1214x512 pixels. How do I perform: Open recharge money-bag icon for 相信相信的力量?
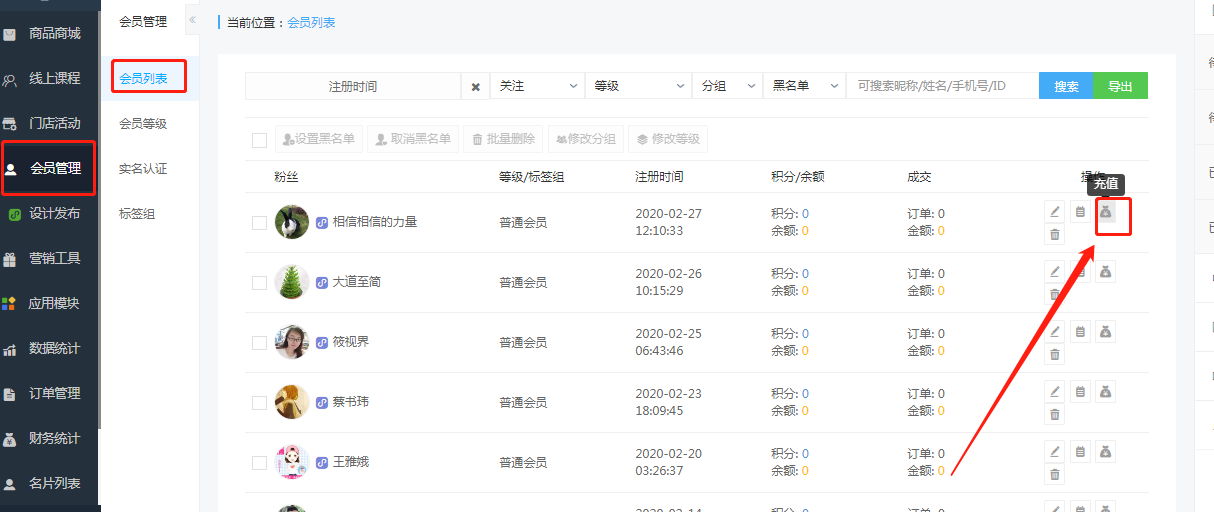[x=1105, y=211]
